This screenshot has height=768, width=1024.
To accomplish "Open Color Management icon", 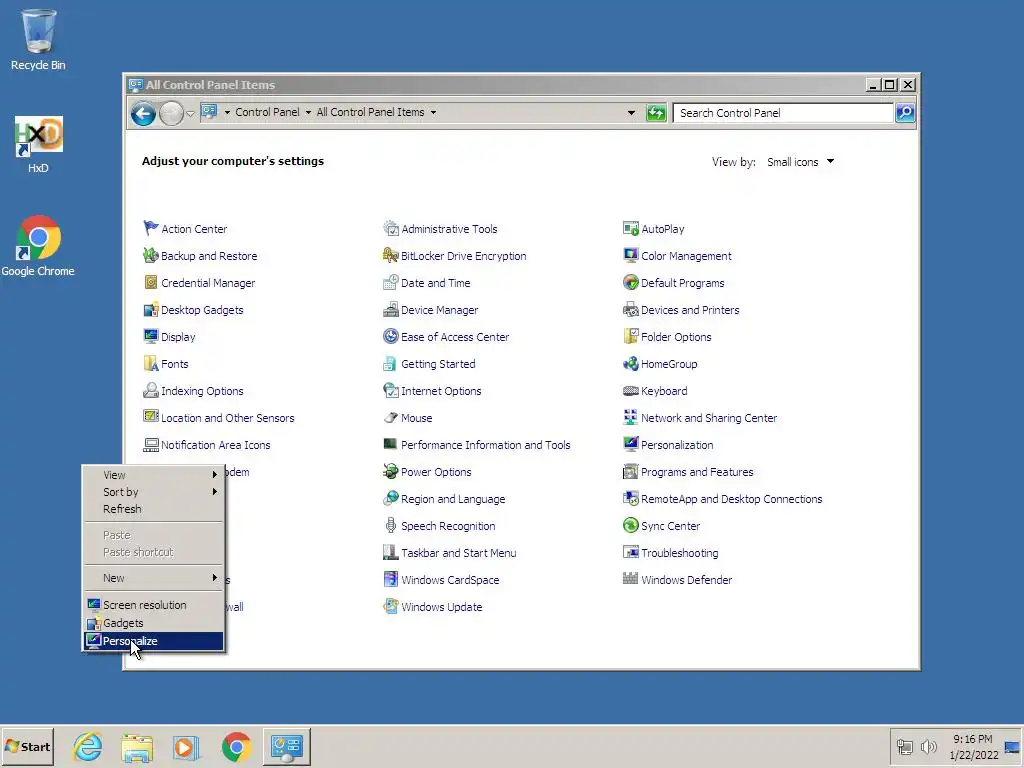I will coord(630,255).
